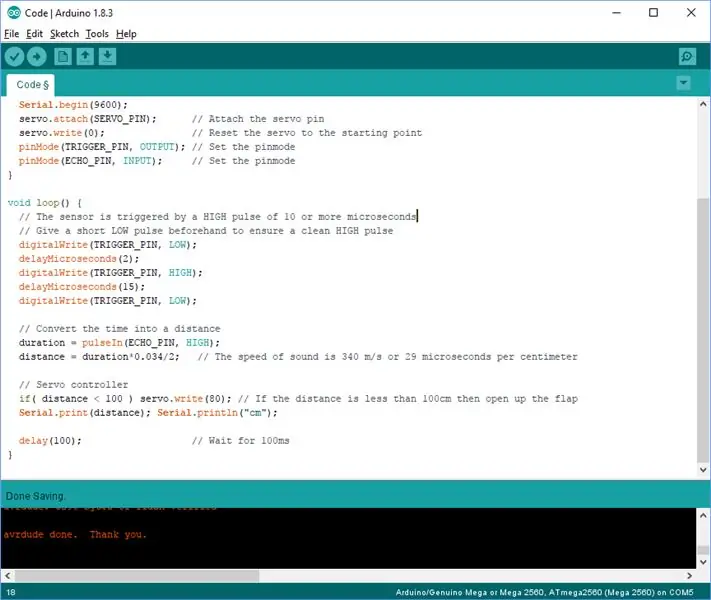Click the editor vertical scrollbar thumb
This screenshot has height=600, width=711.
pyautogui.click(x=703, y=331)
